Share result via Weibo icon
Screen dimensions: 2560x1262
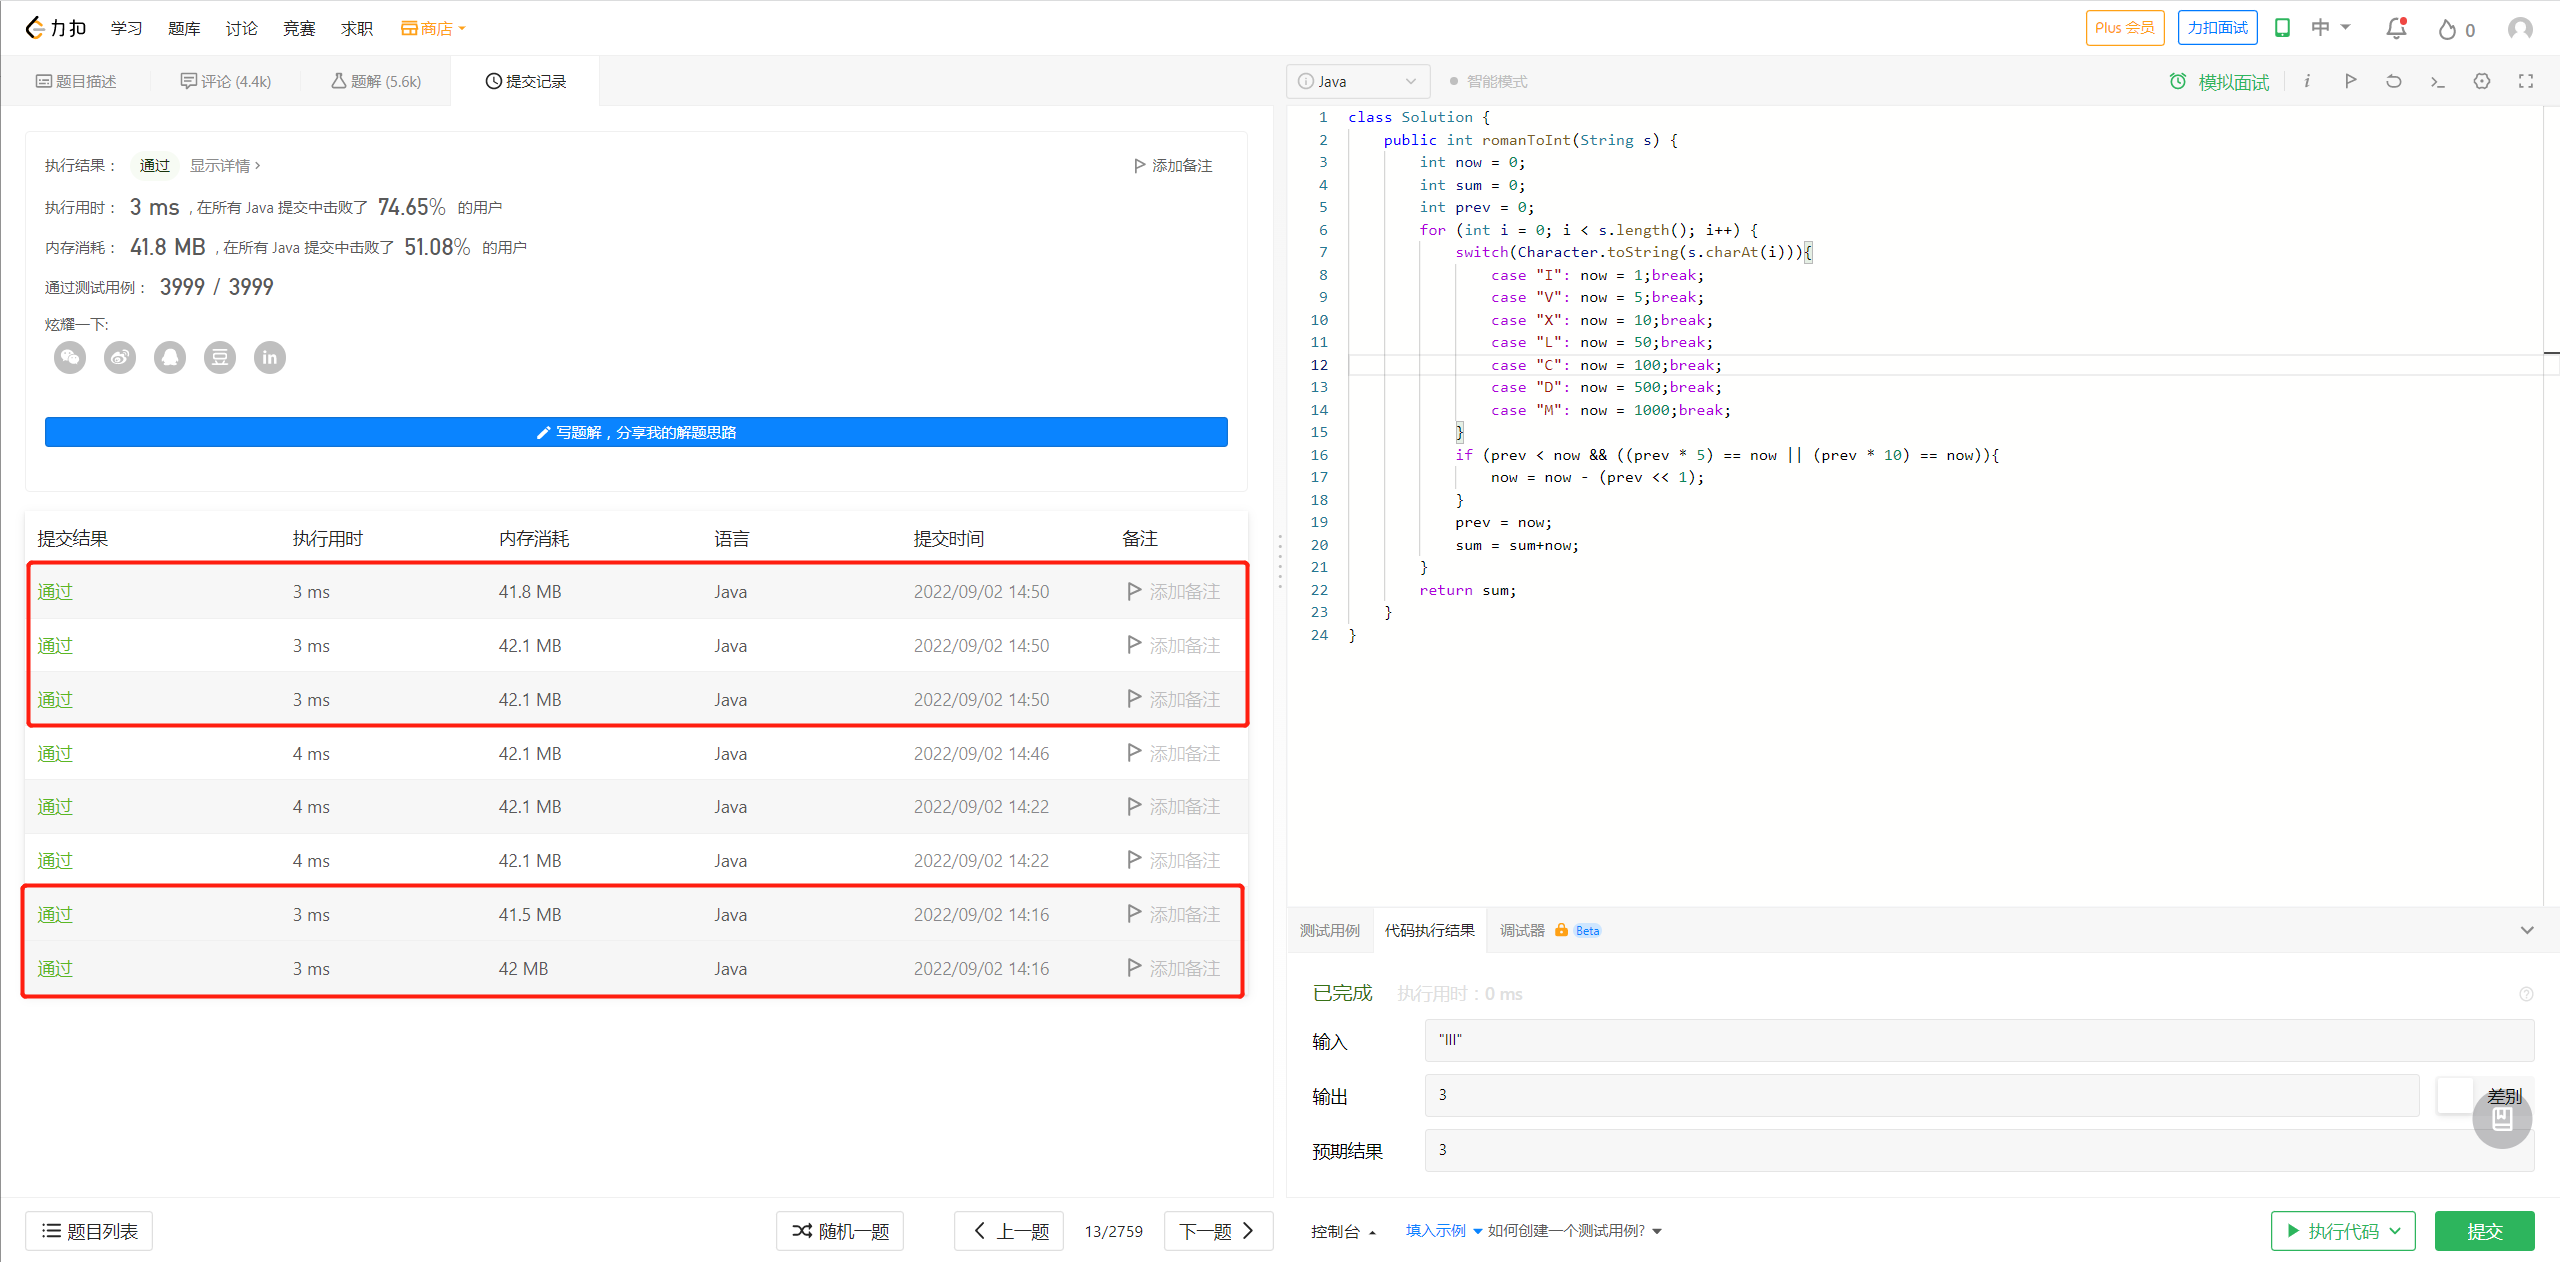pos(120,357)
